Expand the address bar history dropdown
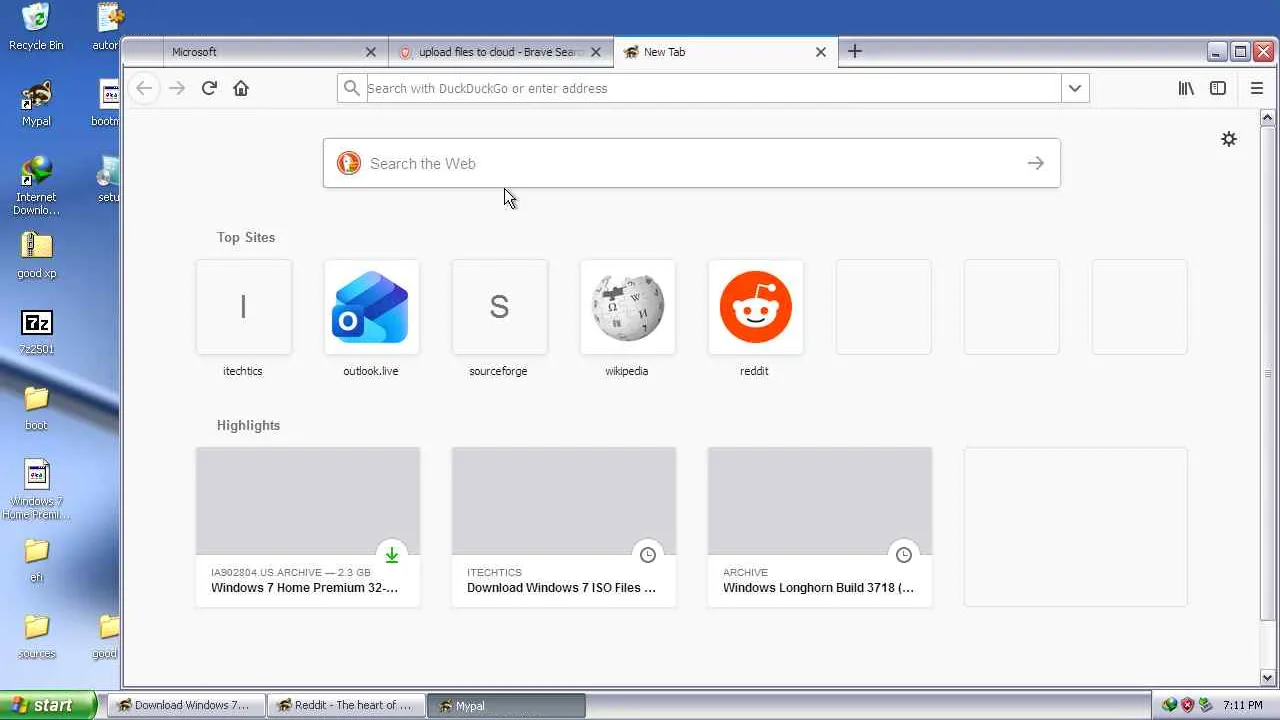 point(1075,88)
